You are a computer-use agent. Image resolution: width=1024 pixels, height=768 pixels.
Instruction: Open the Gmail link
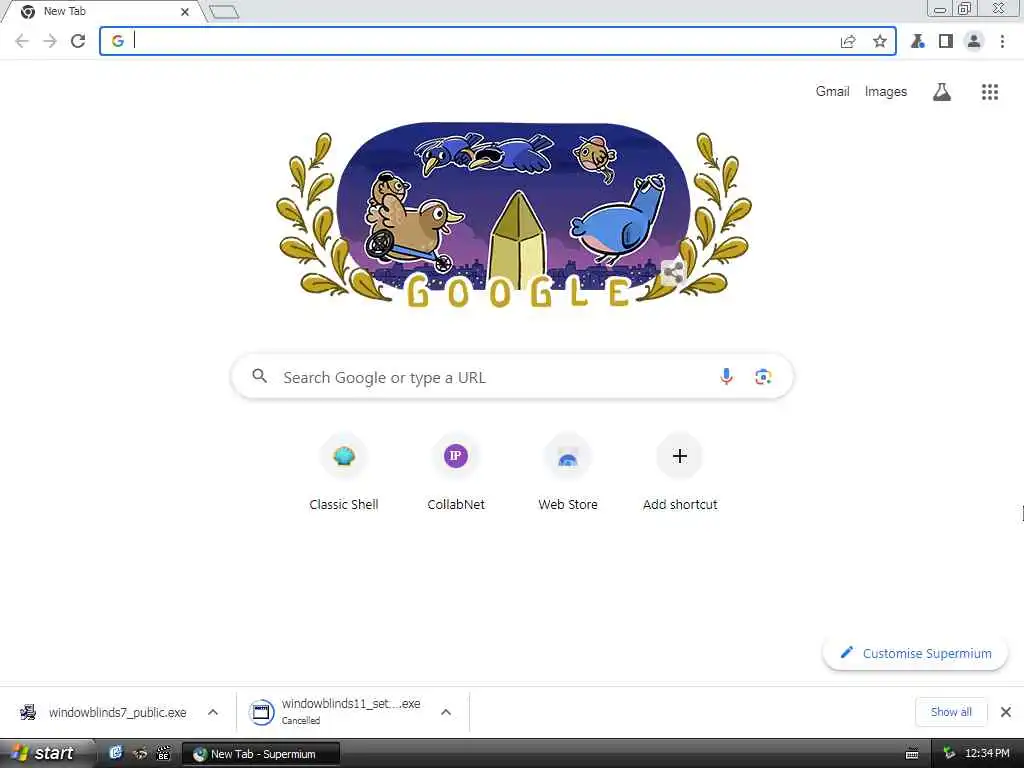point(832,91)
